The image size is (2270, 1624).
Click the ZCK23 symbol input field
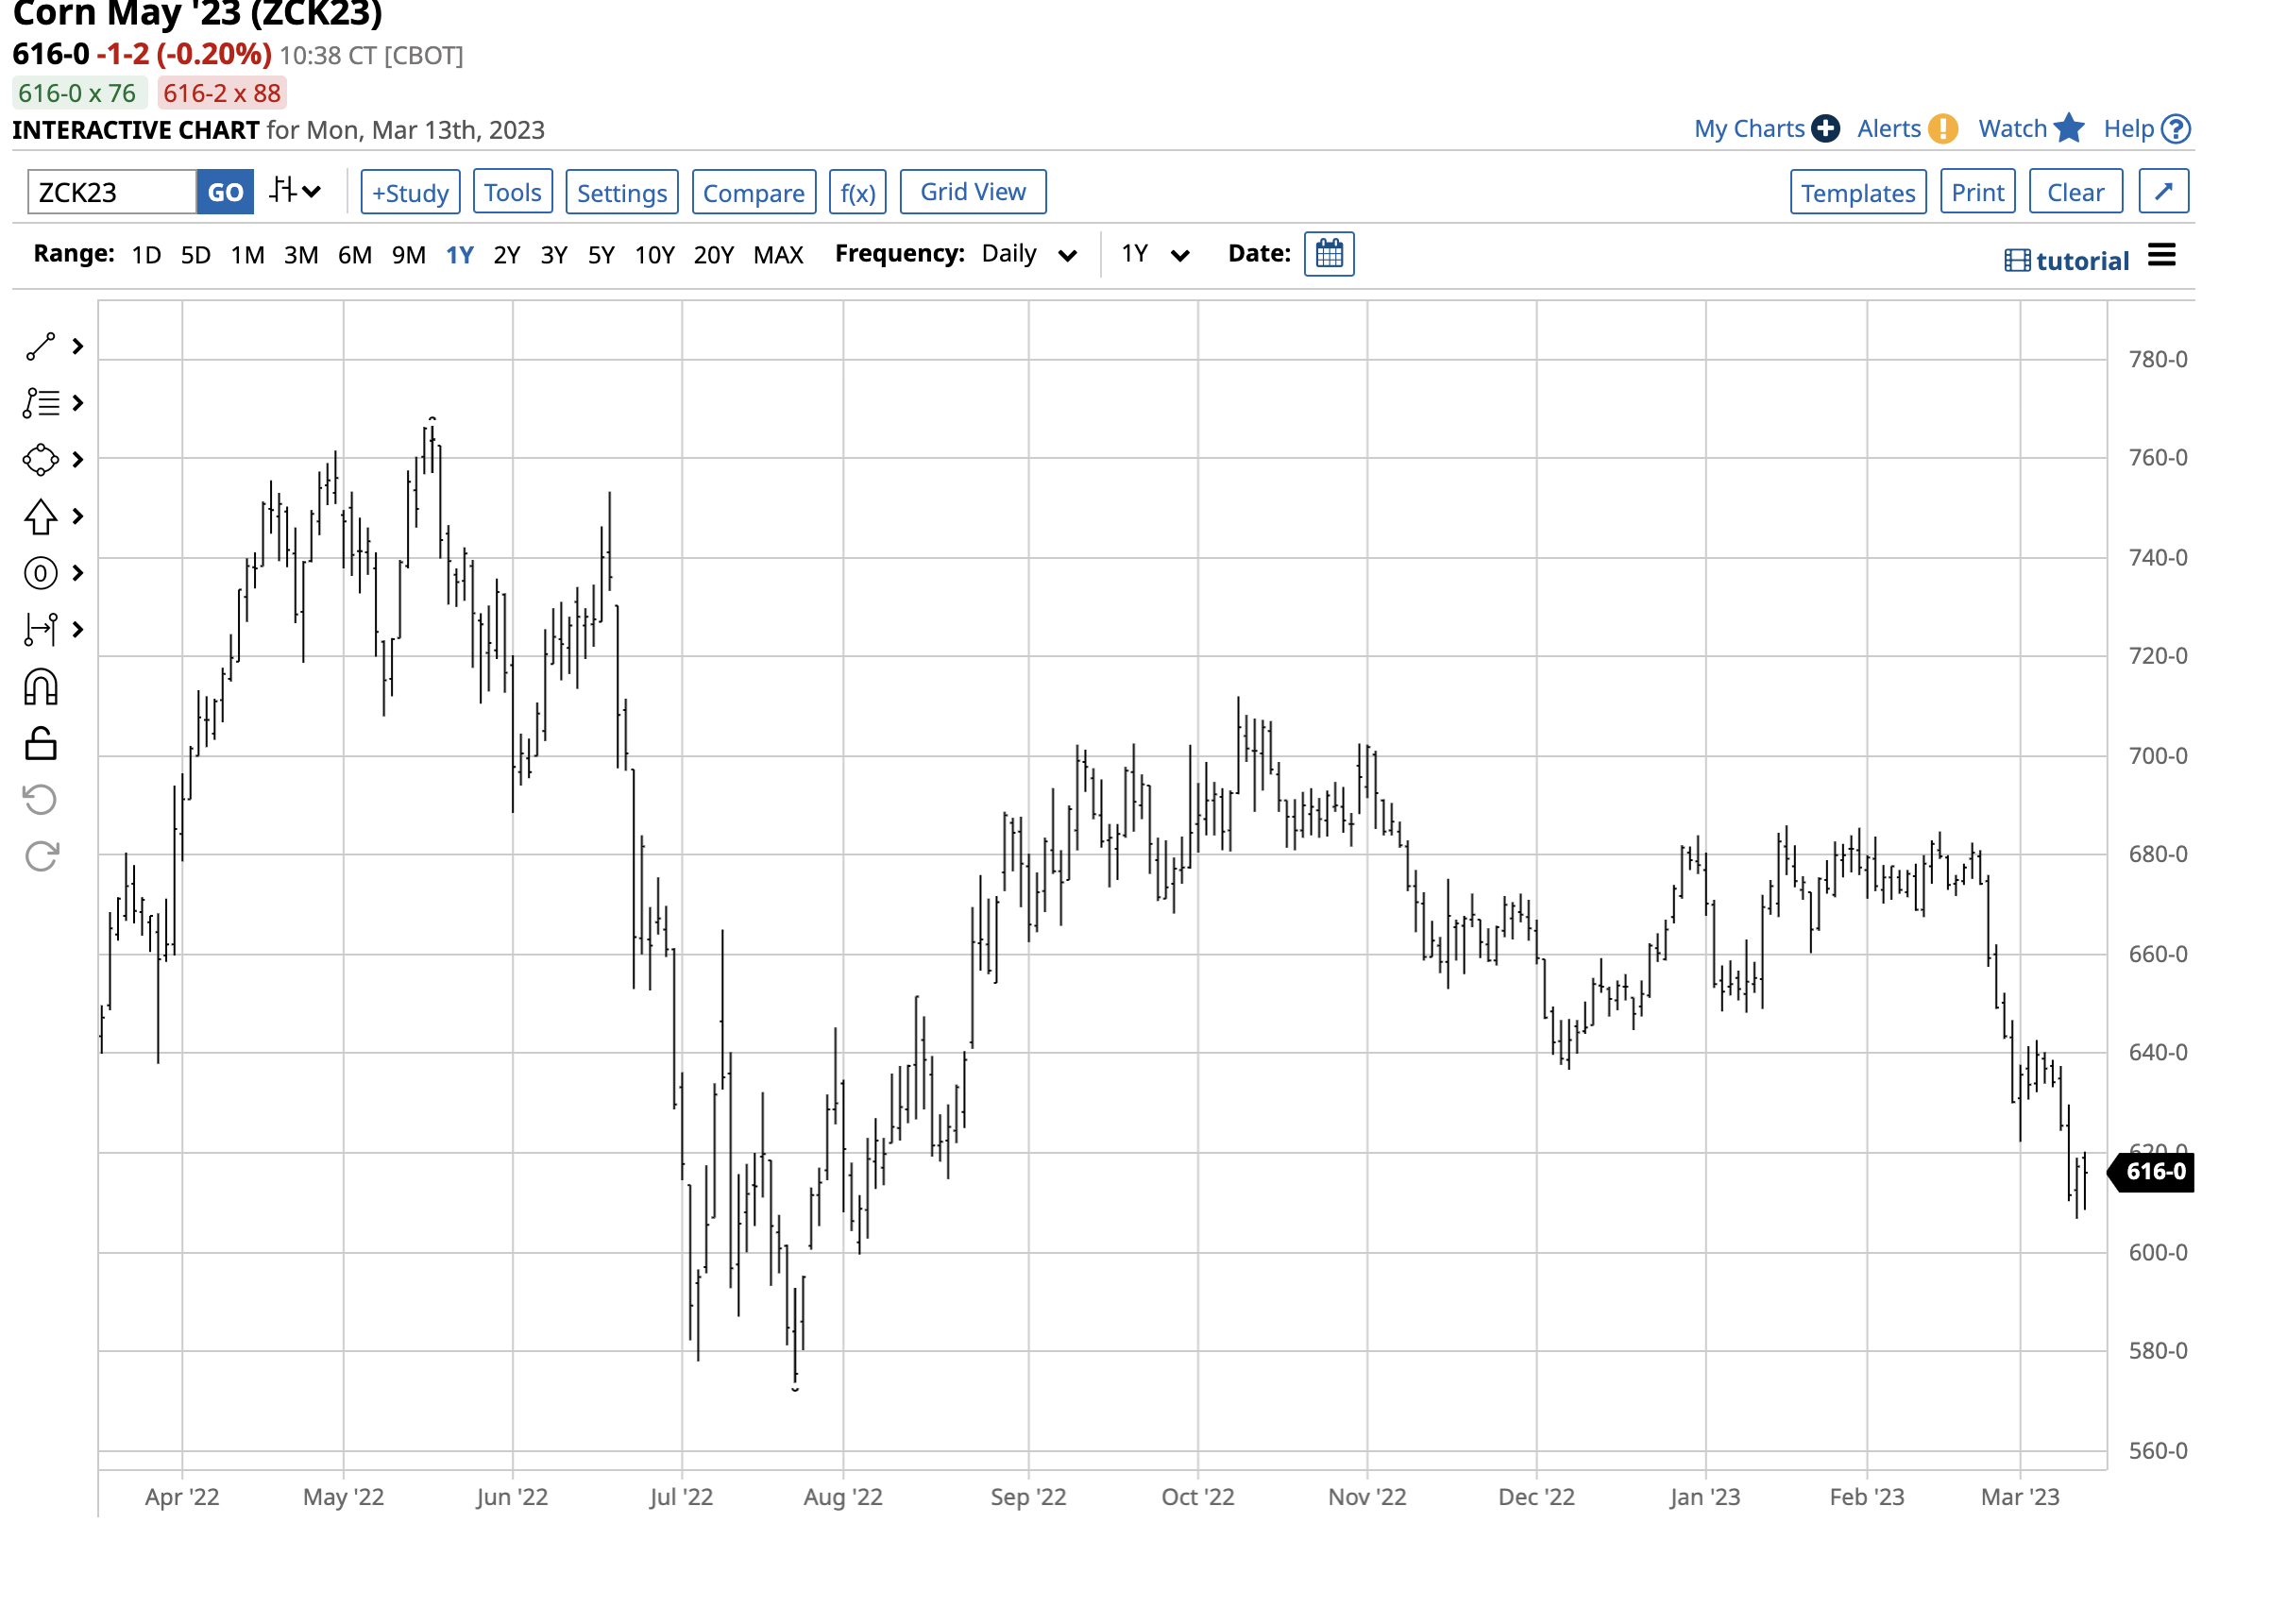click(x=111, y=192)
